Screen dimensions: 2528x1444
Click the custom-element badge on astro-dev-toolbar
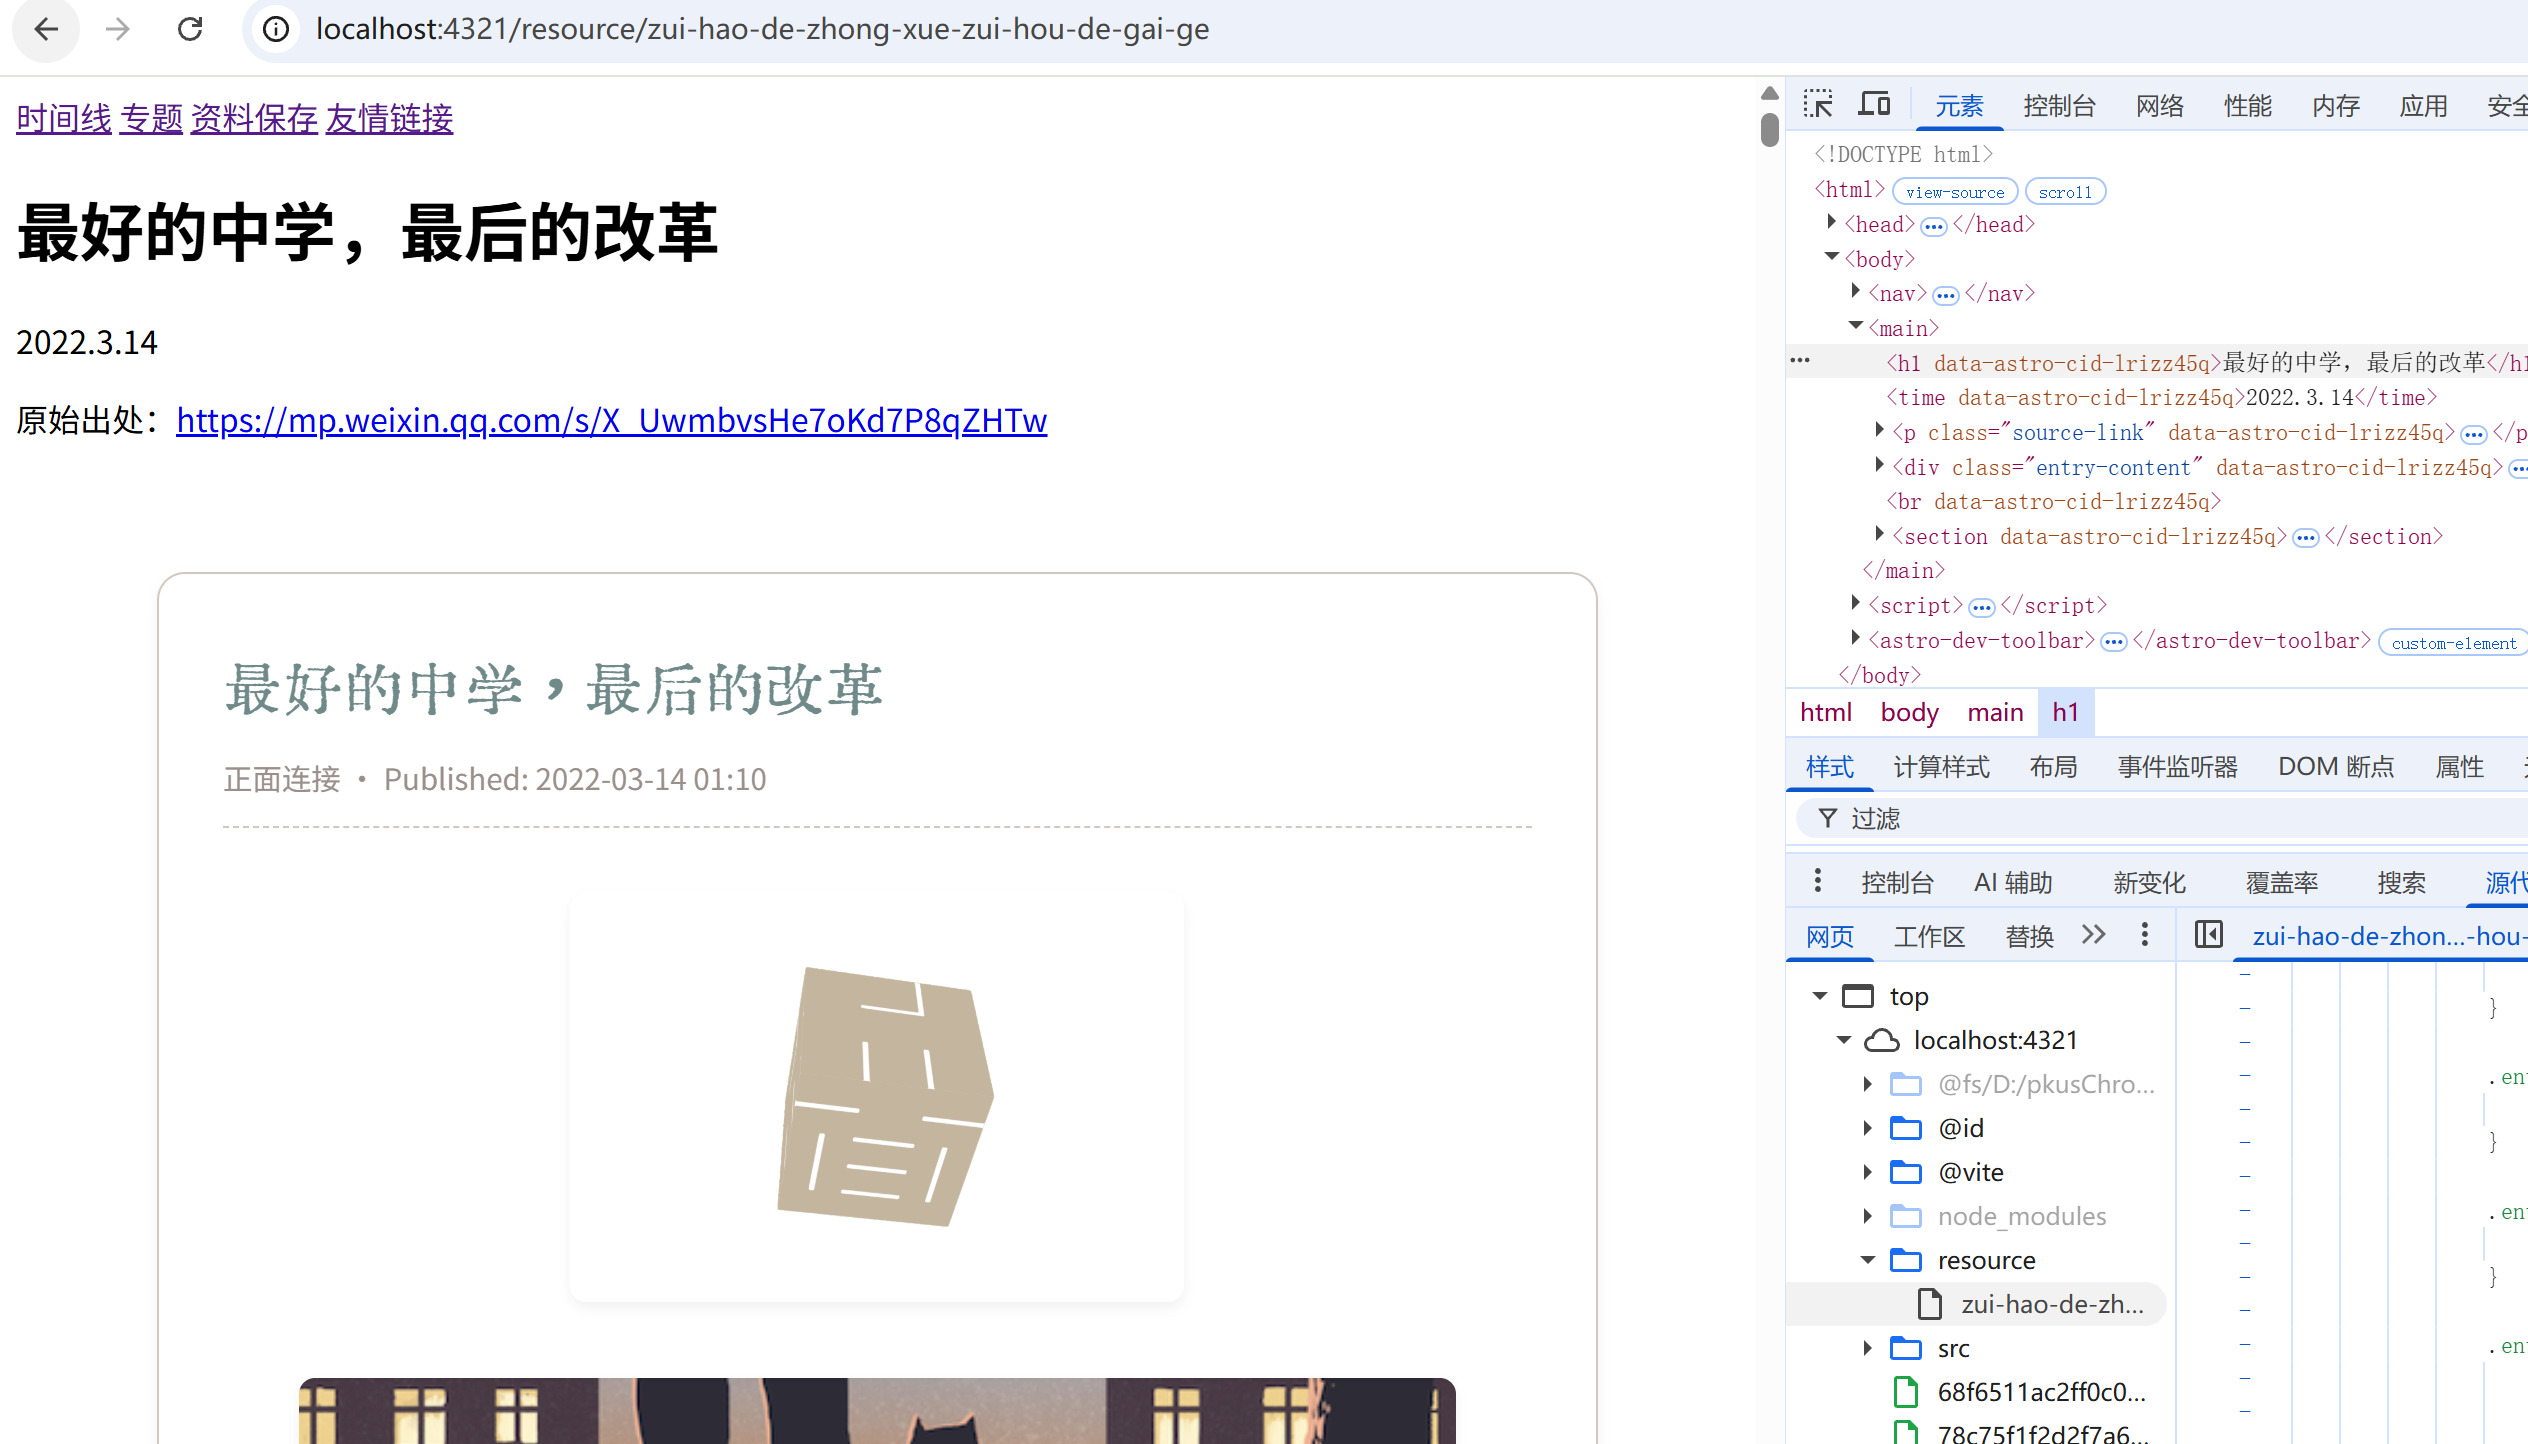pos(2454,643)
